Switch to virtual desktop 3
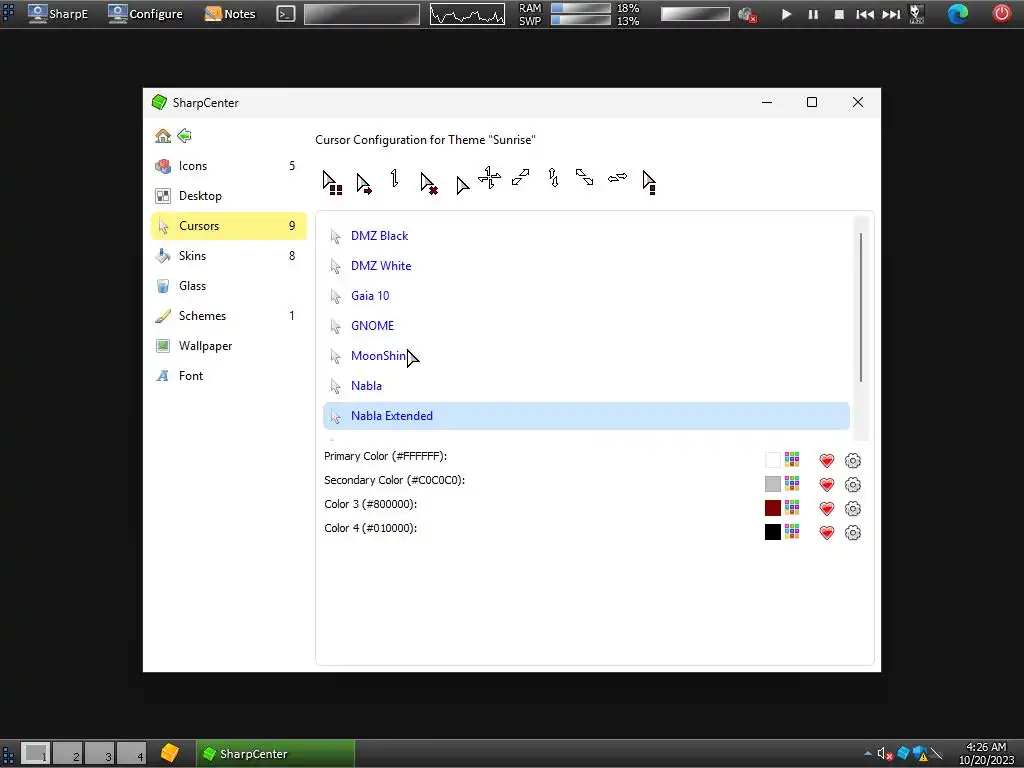Screen dimensions: 1024x768 pos(100,754)
